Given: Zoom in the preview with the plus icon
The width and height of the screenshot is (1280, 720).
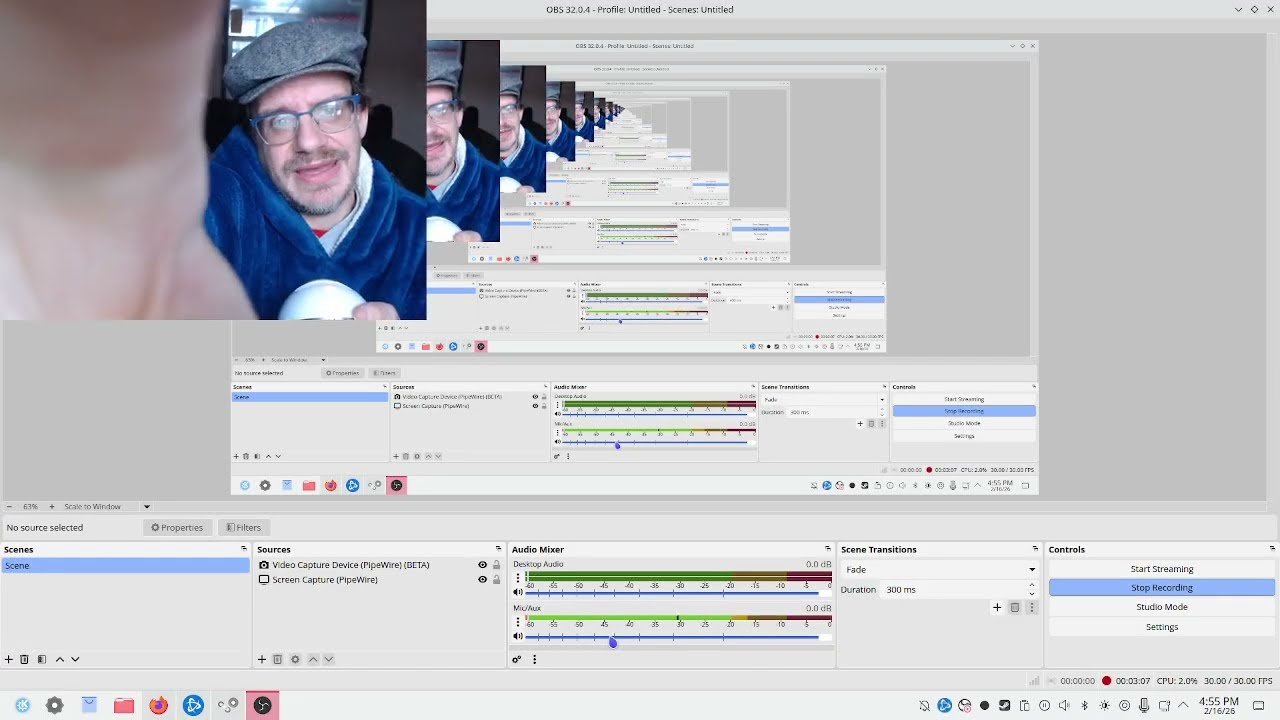Looking at the screenshot, I should click(x=52, y=506).
